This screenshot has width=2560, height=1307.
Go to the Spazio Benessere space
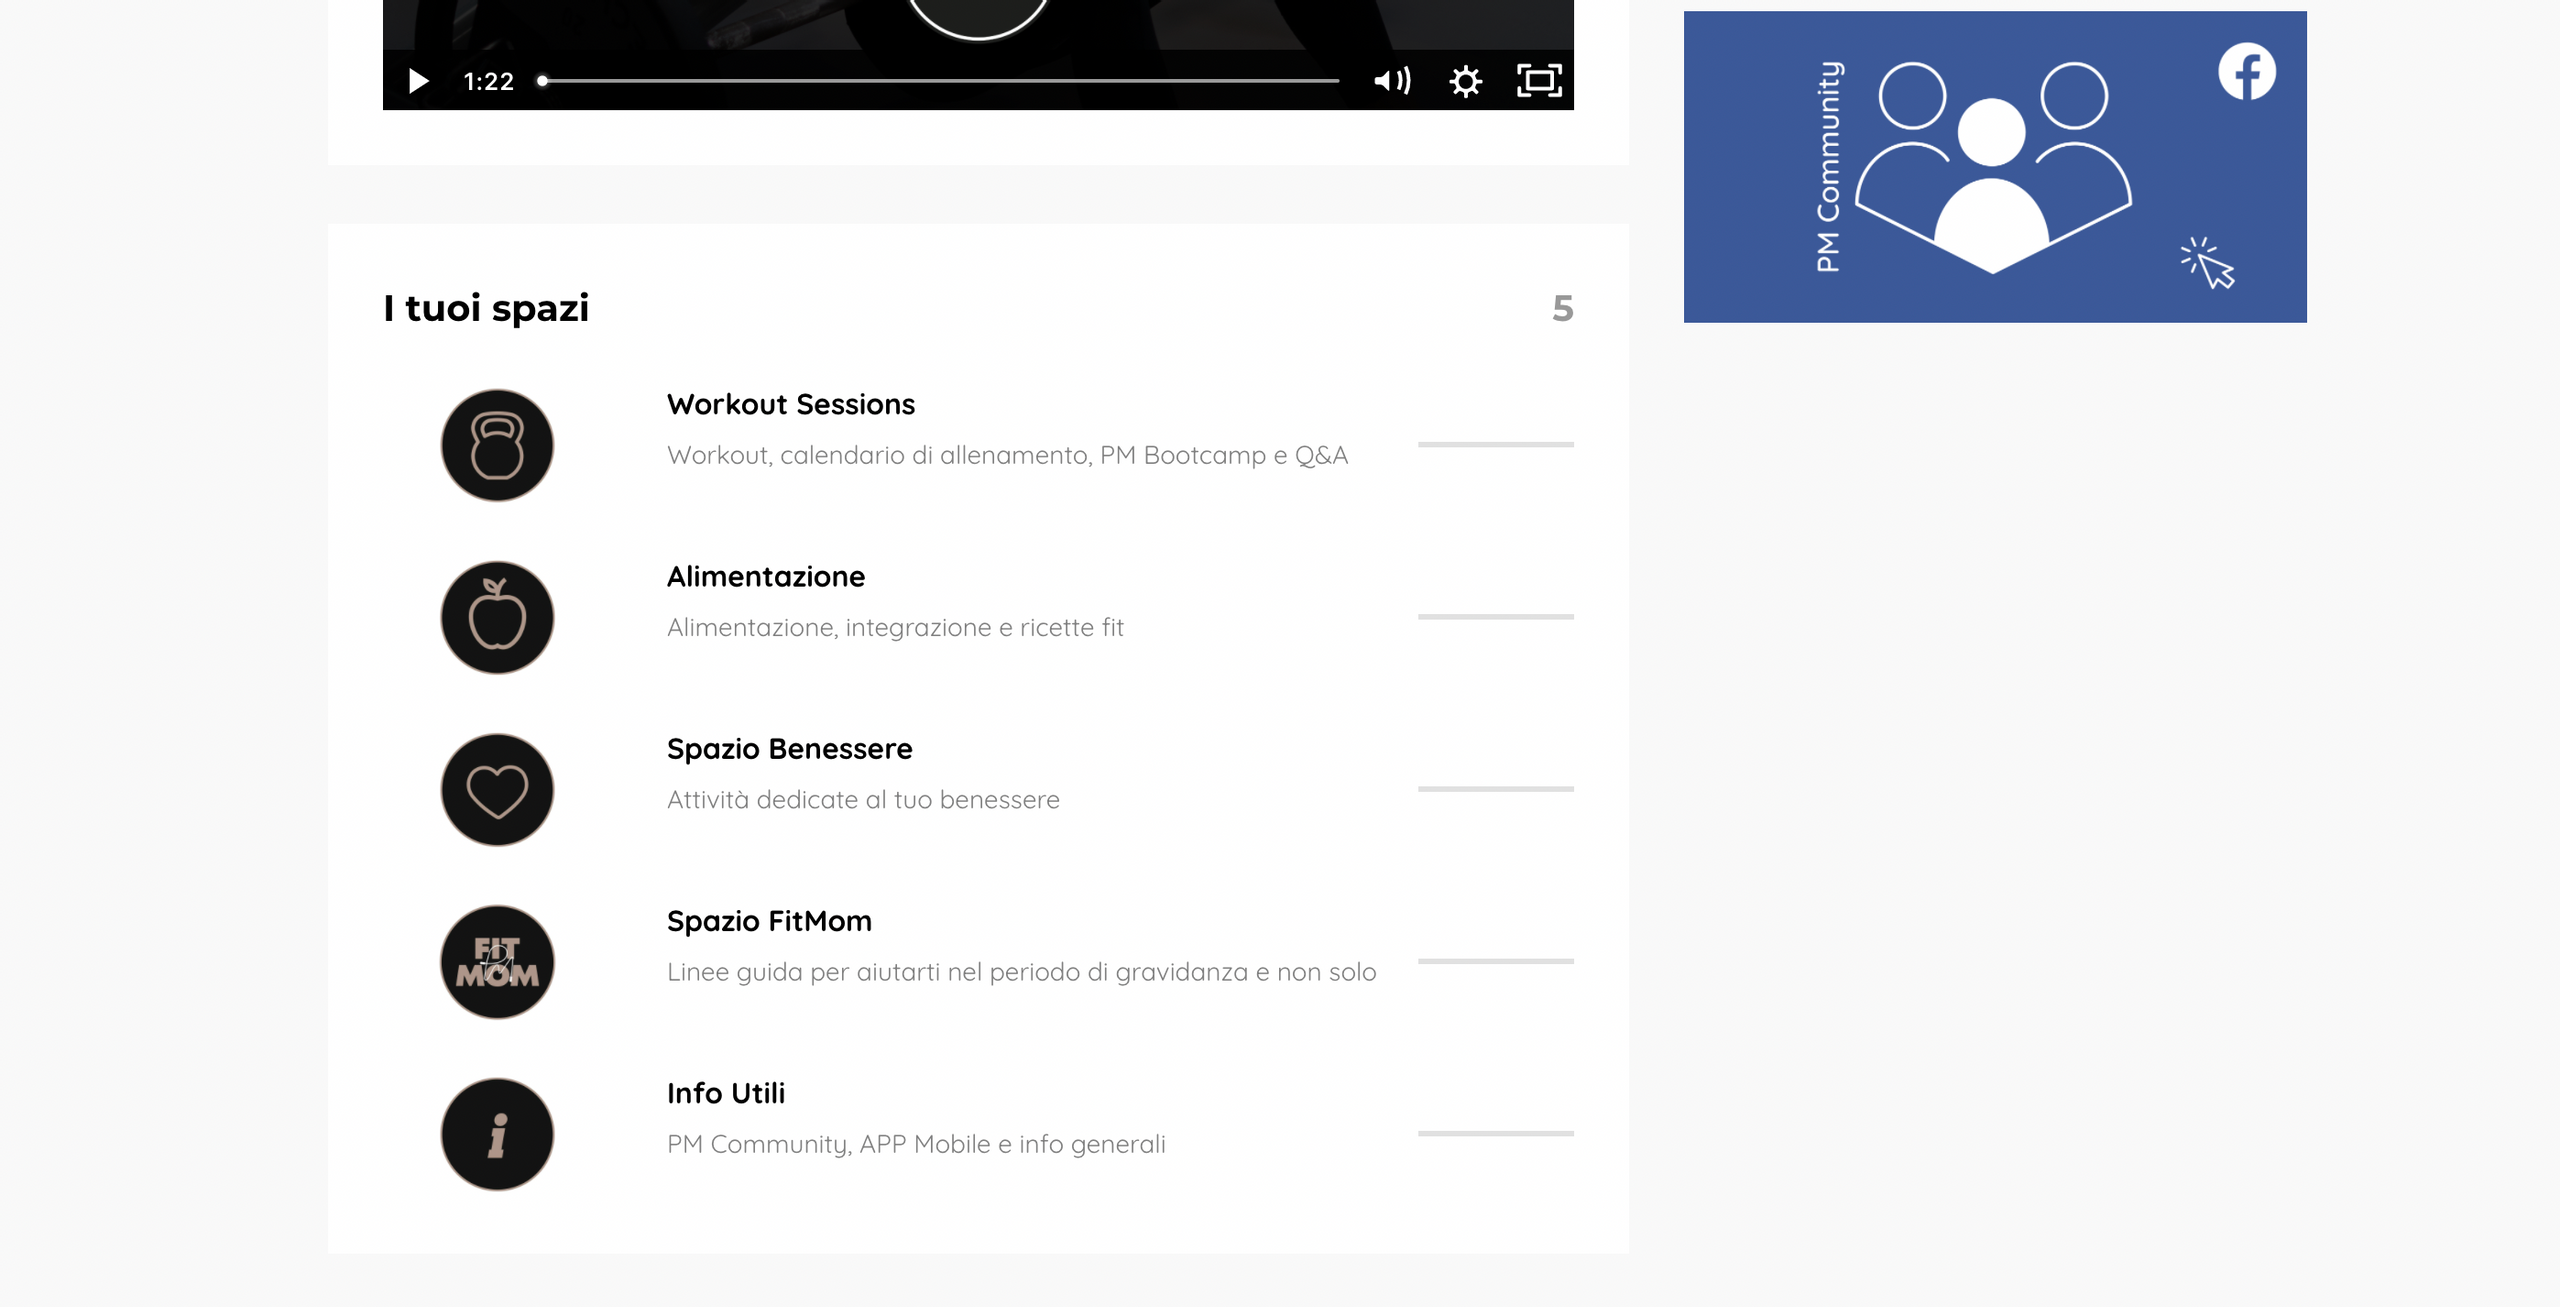(x=789, y=749)
